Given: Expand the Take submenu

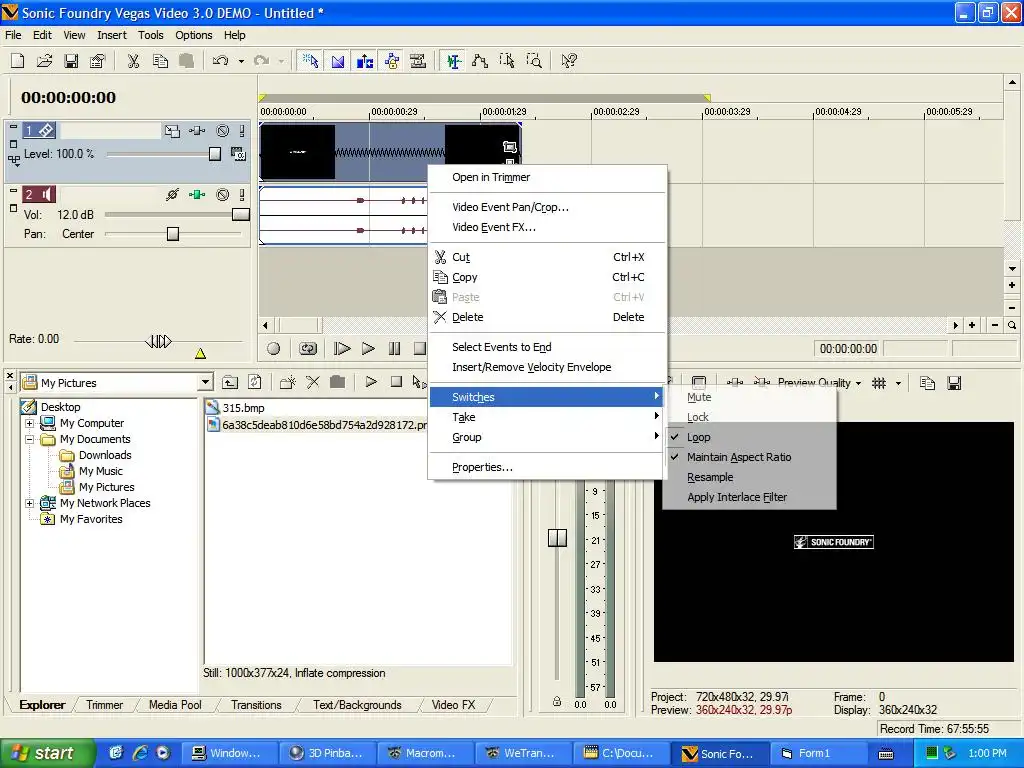Looking at the screenshot, I should [547, 417].
